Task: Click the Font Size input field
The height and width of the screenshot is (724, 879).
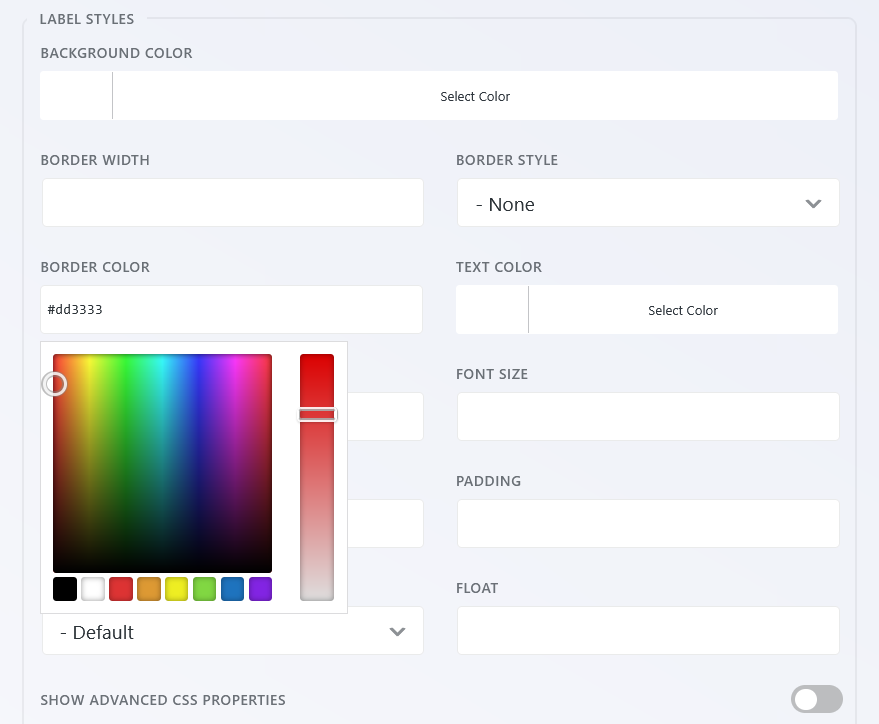Action: click(x=648, y=416)
